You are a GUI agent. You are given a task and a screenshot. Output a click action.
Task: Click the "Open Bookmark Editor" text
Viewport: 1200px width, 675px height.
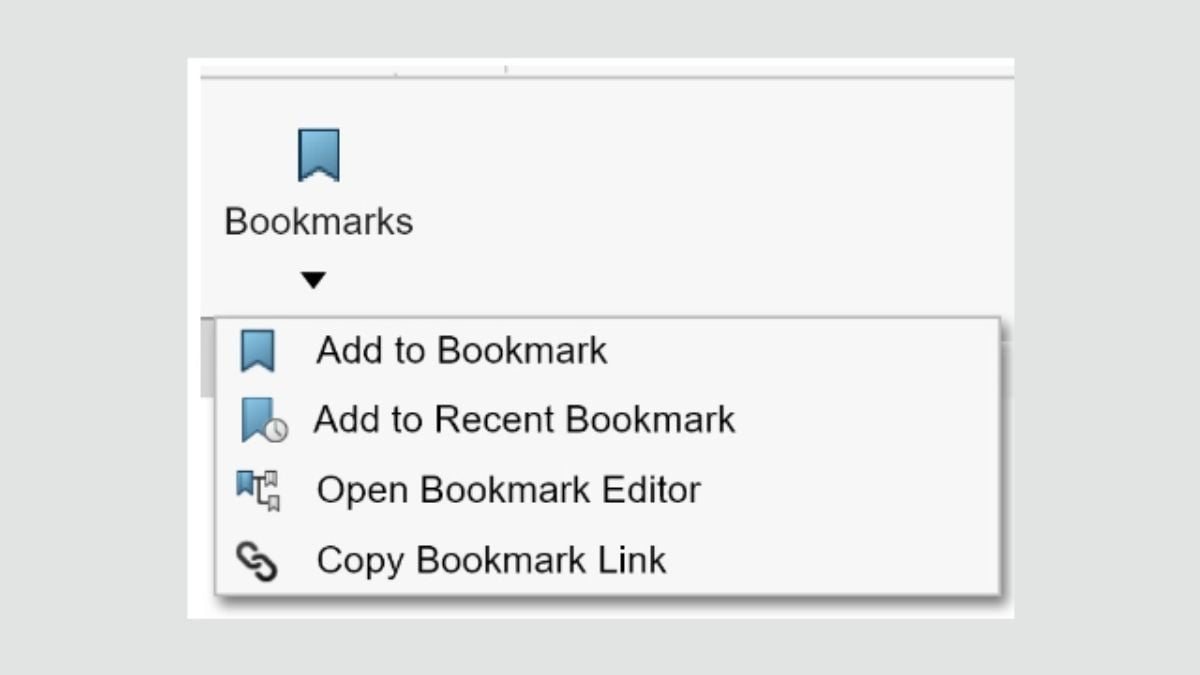click(508, 490)
